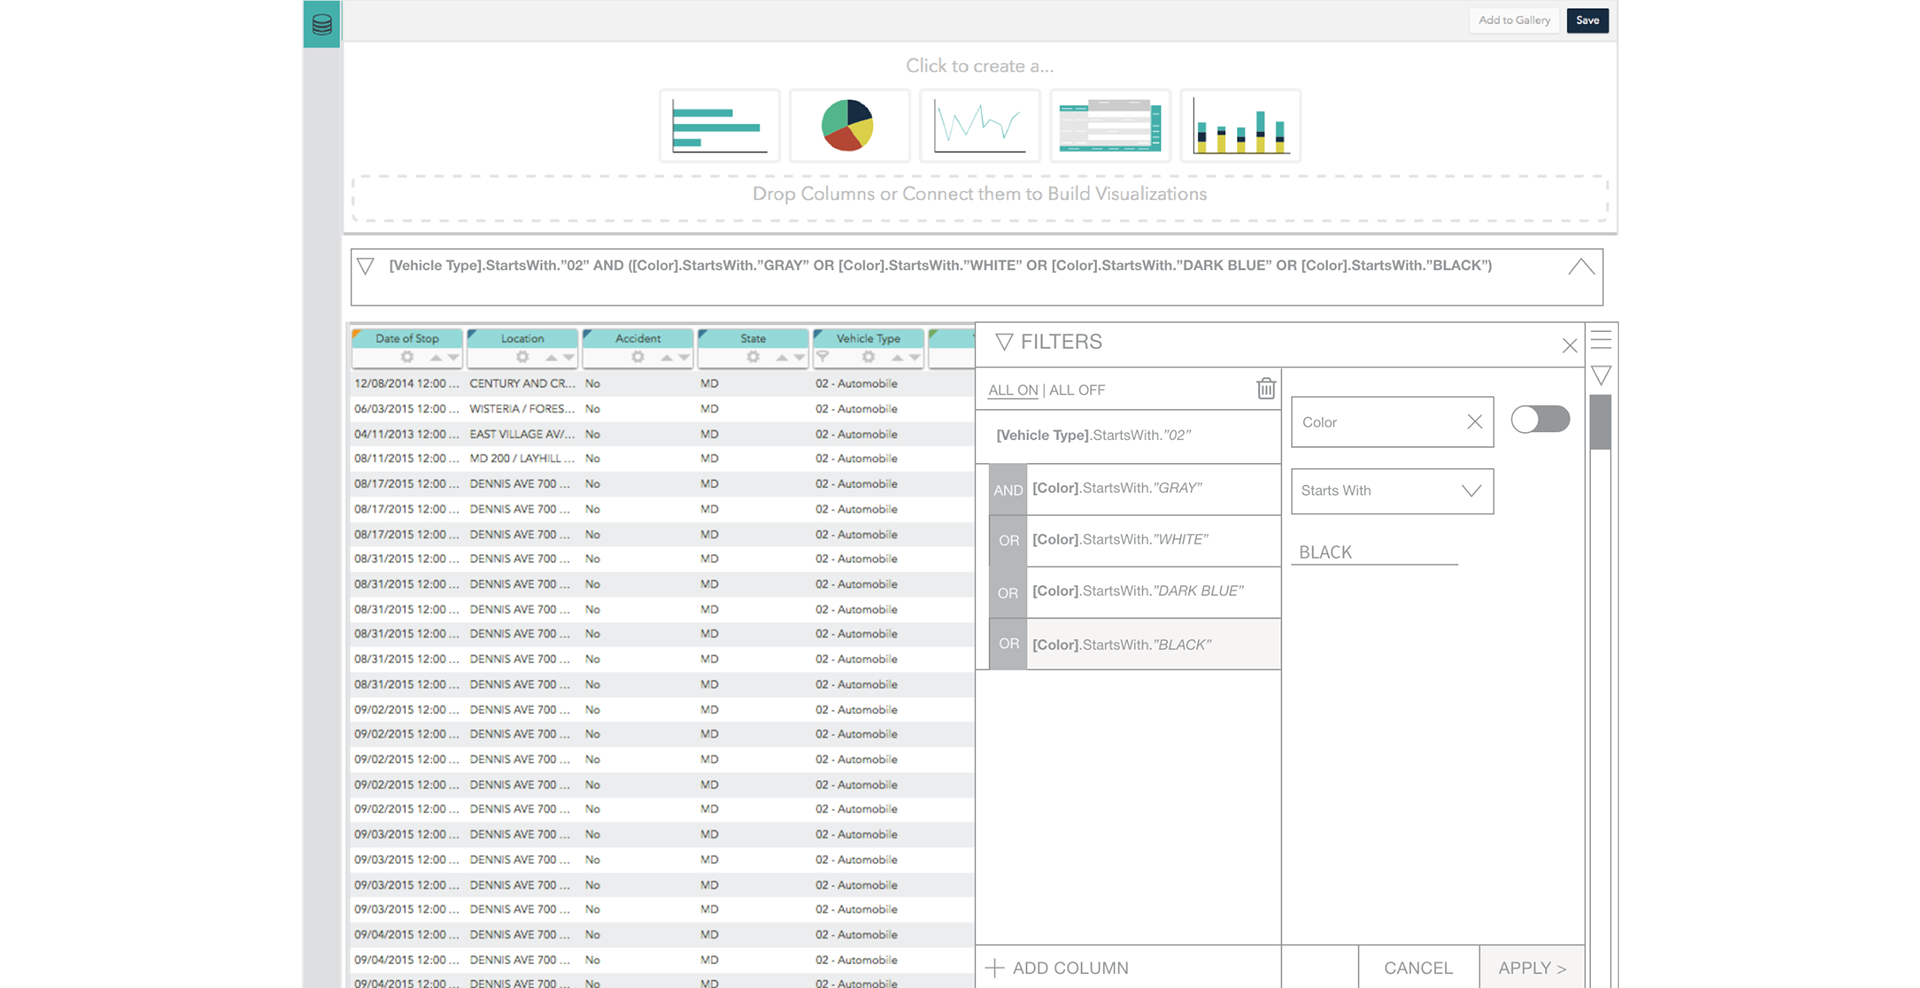Select Color StartsWith "WHITE" filter

point(1154,540)
